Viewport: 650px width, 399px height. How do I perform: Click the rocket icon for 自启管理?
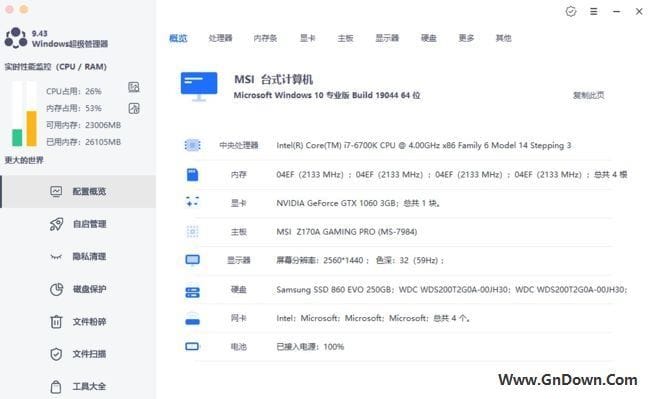coord(56,224)
